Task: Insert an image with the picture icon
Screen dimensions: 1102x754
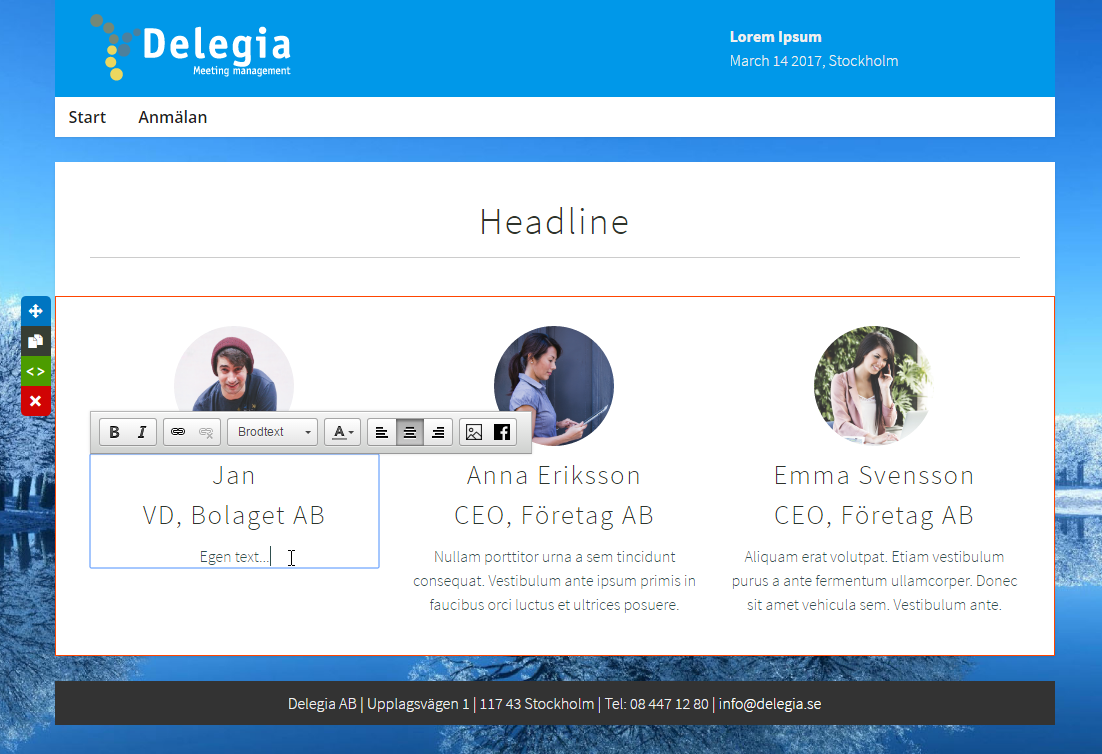Action: (x=474, y=432)
